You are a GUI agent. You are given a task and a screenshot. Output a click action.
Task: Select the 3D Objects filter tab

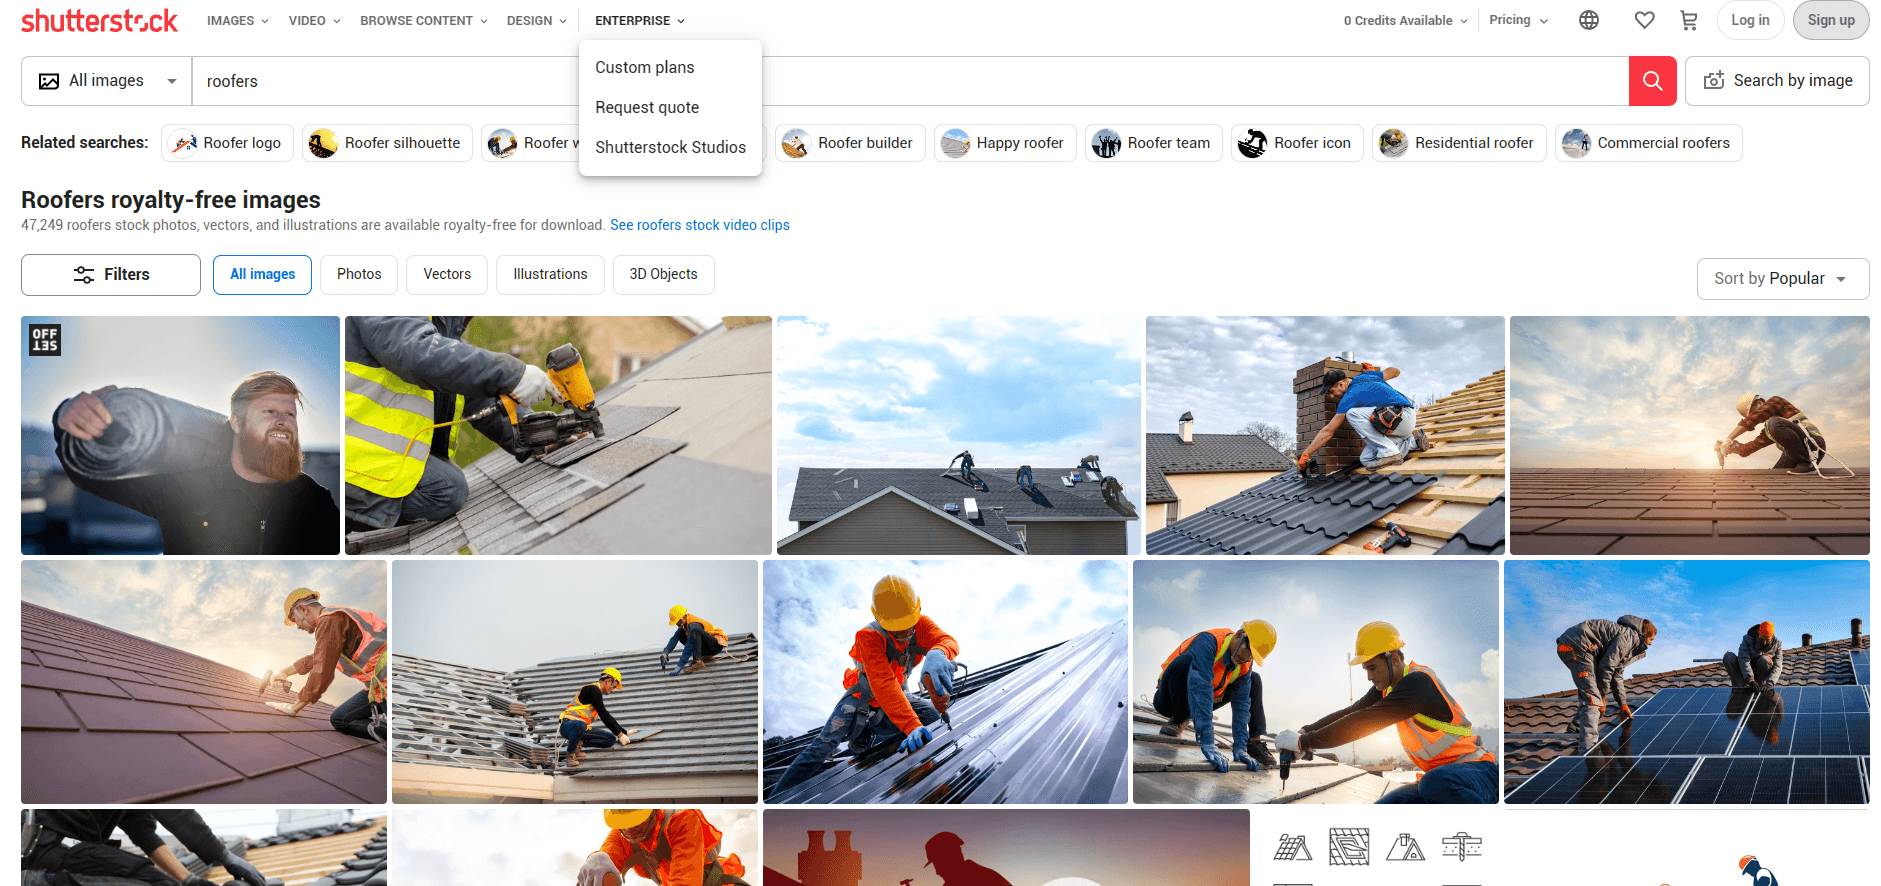point(663,274)
